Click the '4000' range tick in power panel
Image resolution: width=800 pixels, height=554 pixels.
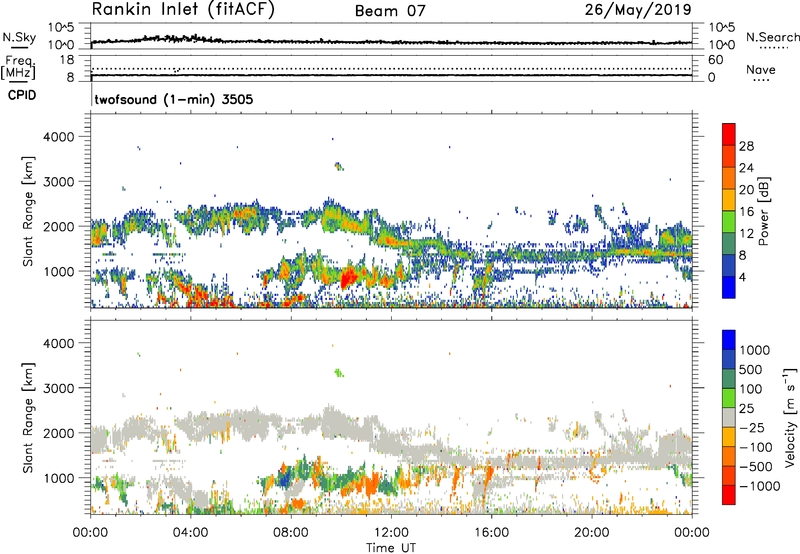[59, 137]
